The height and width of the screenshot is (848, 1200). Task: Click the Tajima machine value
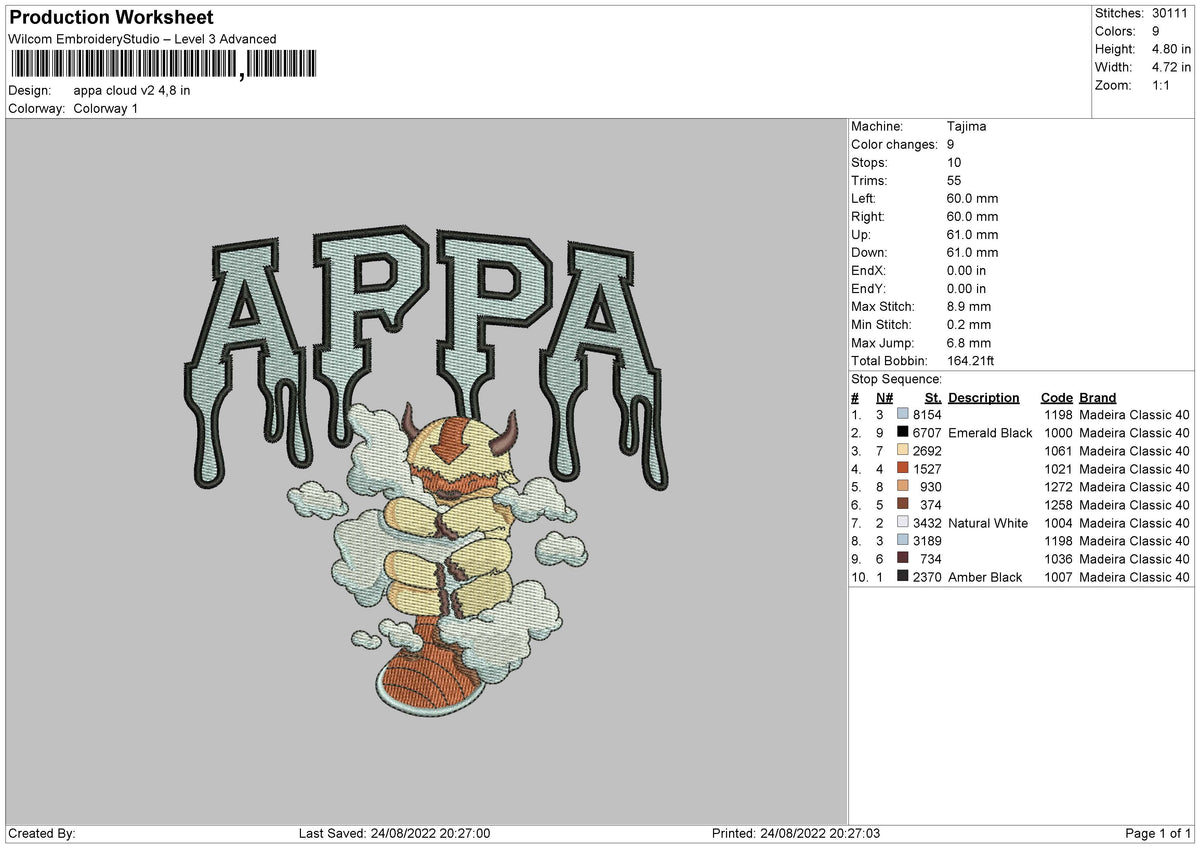click(968, 126)
